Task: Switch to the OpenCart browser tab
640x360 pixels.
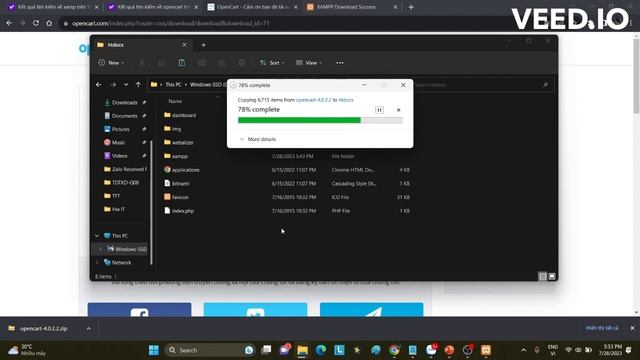Action: [x=252, y=7]
